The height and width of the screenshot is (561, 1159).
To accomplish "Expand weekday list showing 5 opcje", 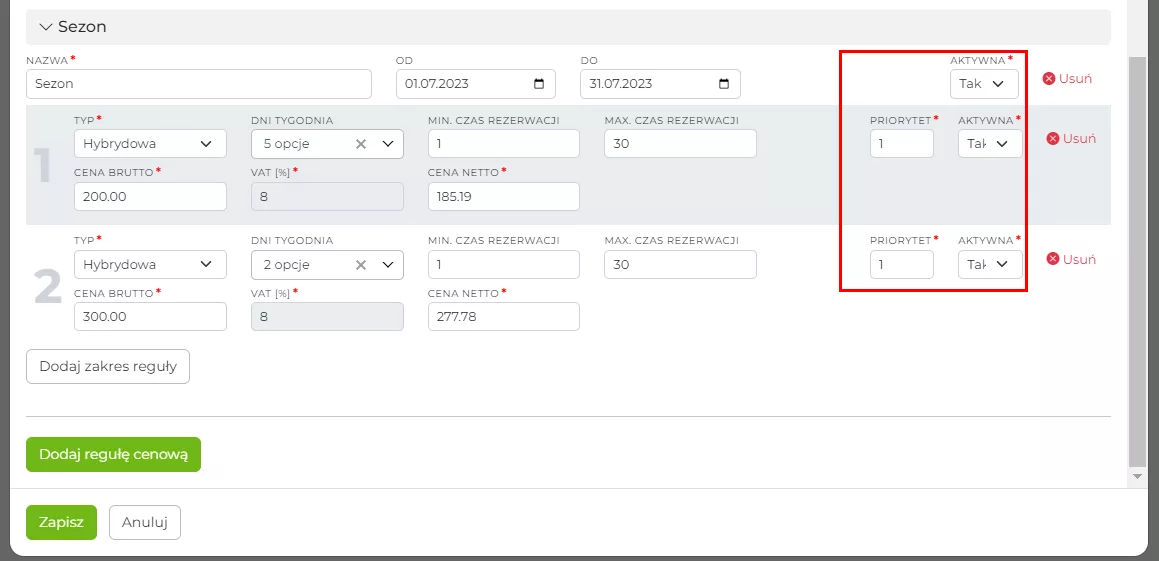I will (x=387, y=144).
